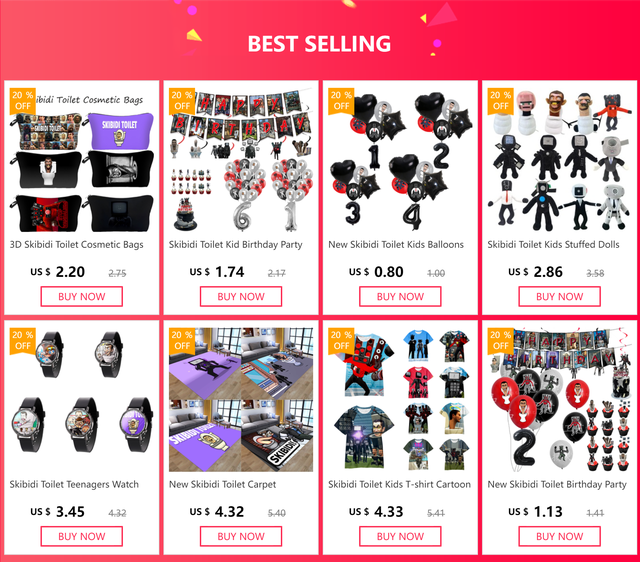This screenshot has width=640, height=562.
Task: Click BUY NOW under Kid Birthday Party item
Action: point(241,296)
